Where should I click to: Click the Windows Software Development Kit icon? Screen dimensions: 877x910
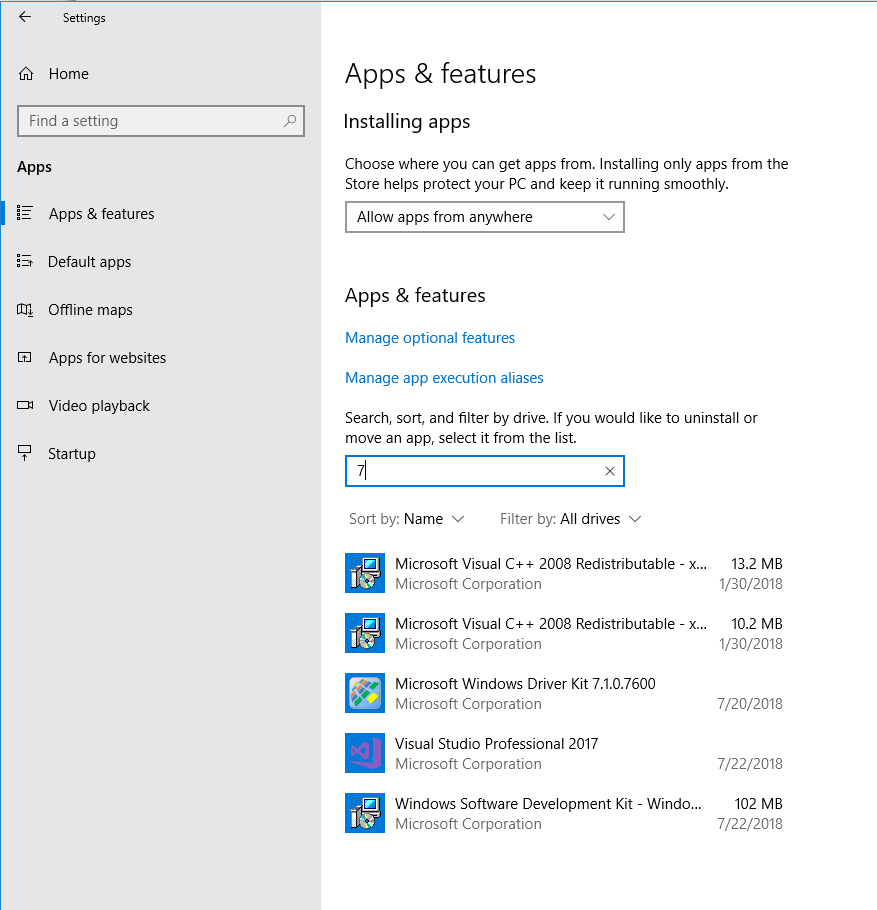coord(365,812)
